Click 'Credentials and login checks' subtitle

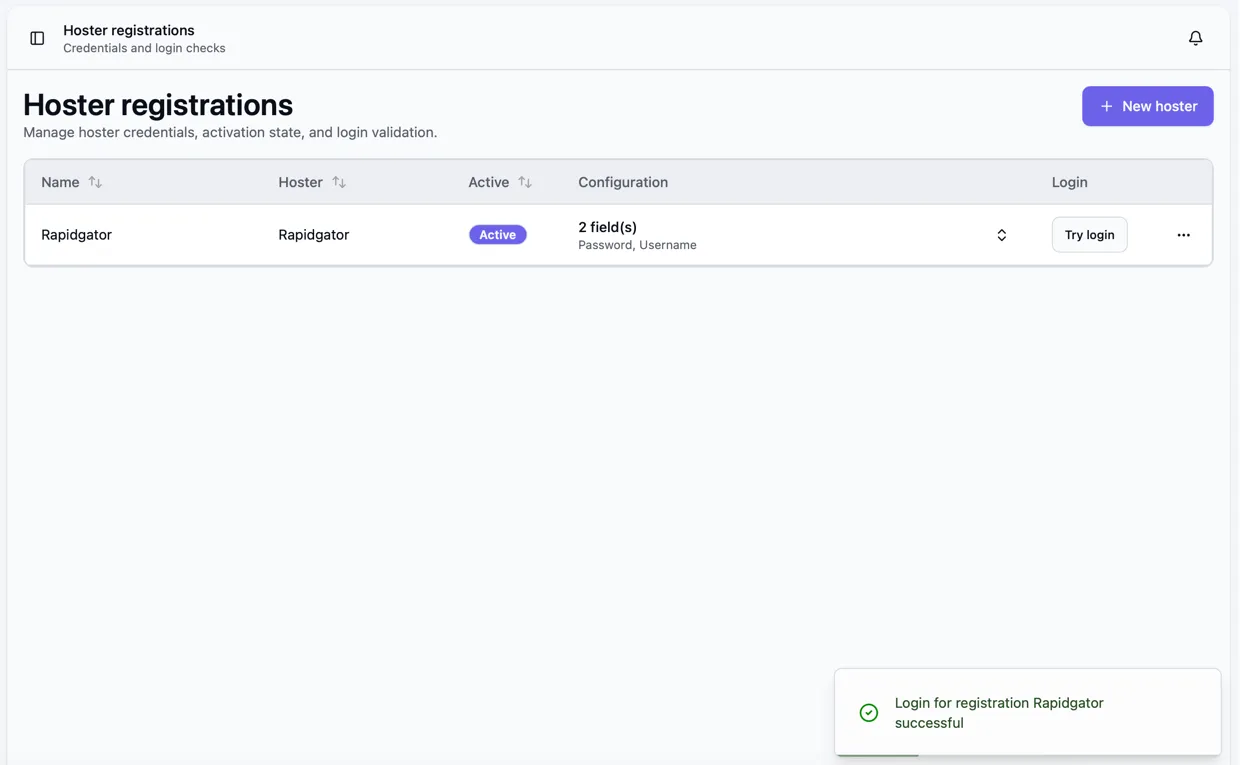144,48
